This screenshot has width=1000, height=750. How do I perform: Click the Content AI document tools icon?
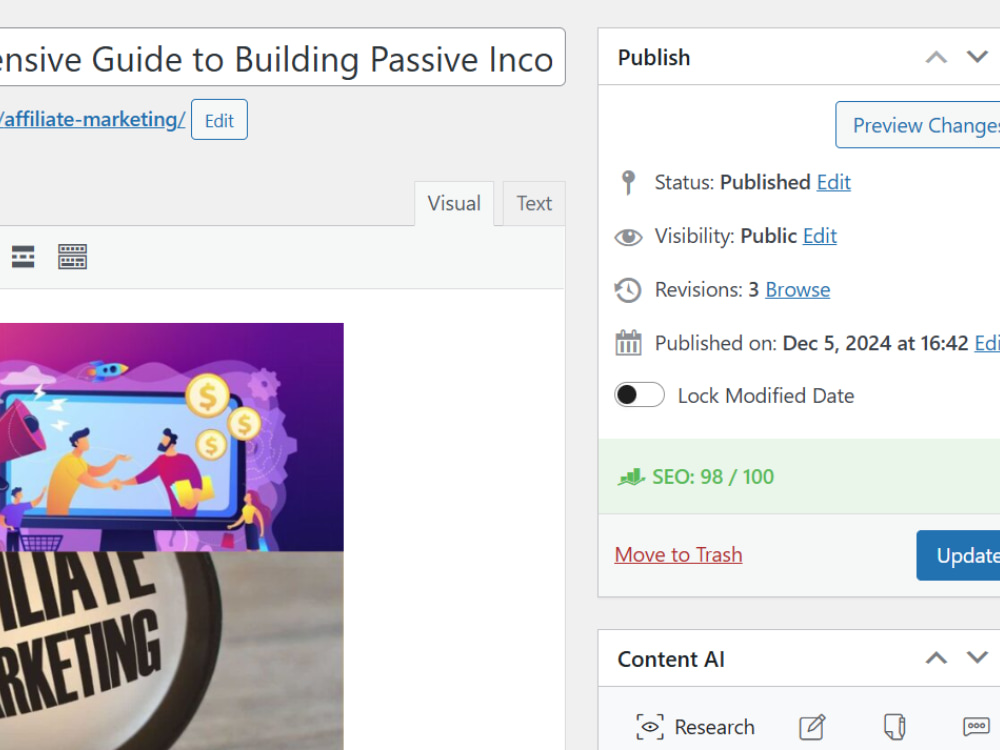894,726
